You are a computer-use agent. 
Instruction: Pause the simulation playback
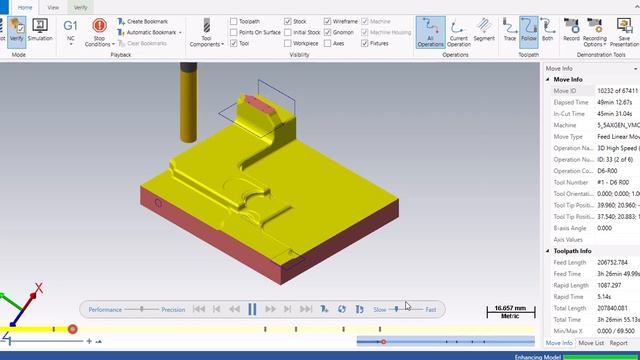point(252,309)
